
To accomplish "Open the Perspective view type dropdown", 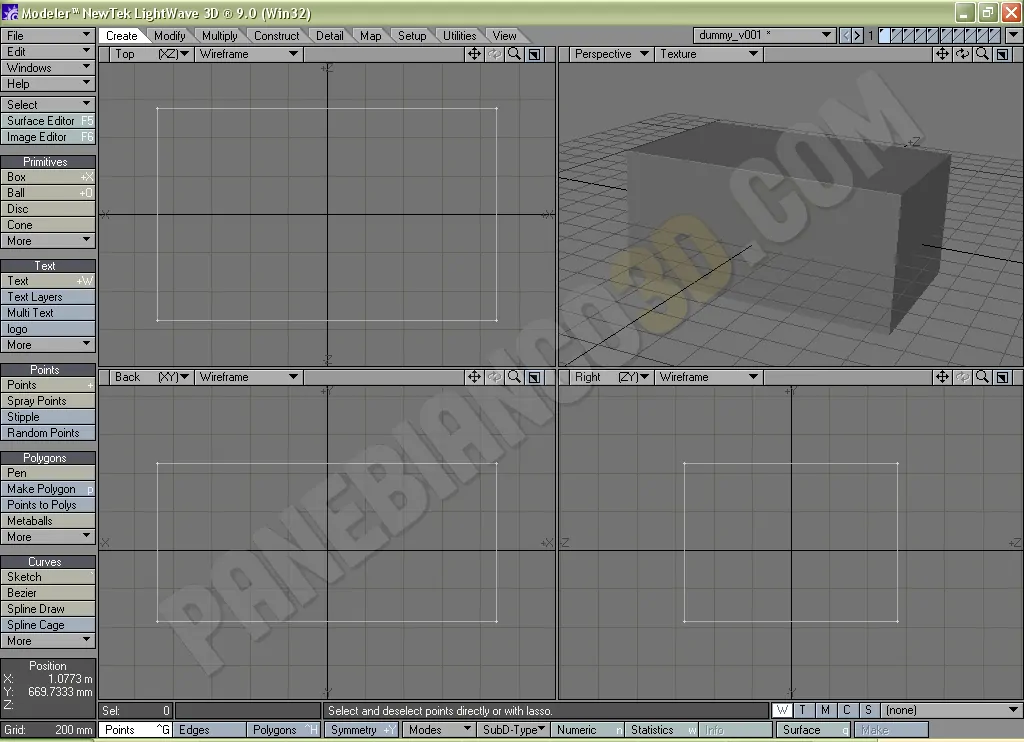I will pos(611,54).
